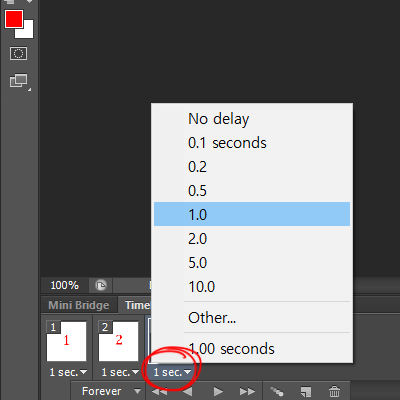Choose 5.0 delay option

[x=252, y=263]
